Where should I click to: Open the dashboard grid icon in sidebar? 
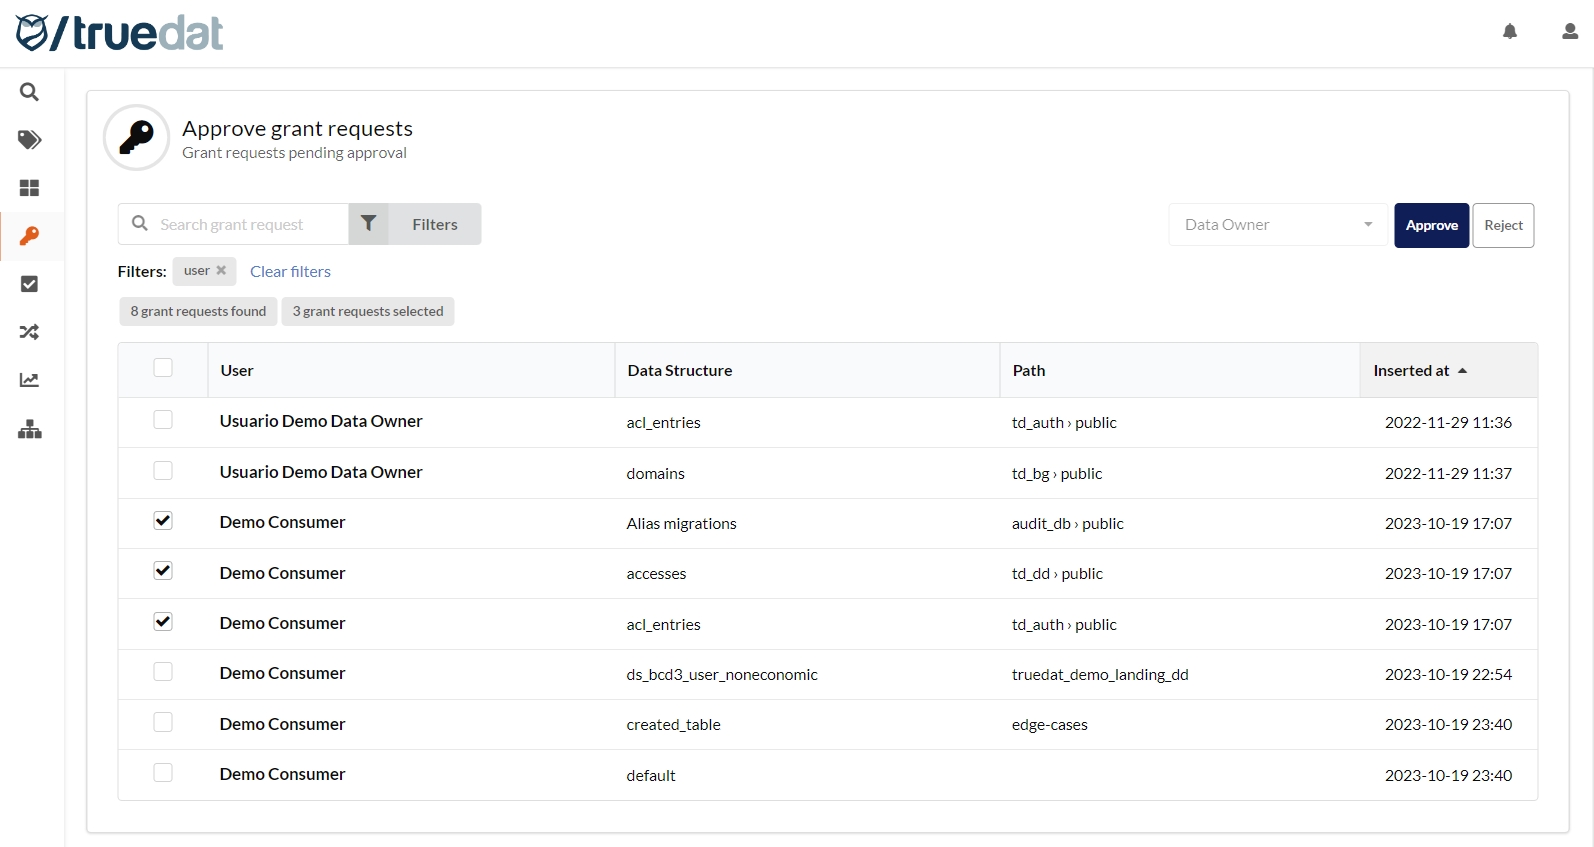[30, 188]
